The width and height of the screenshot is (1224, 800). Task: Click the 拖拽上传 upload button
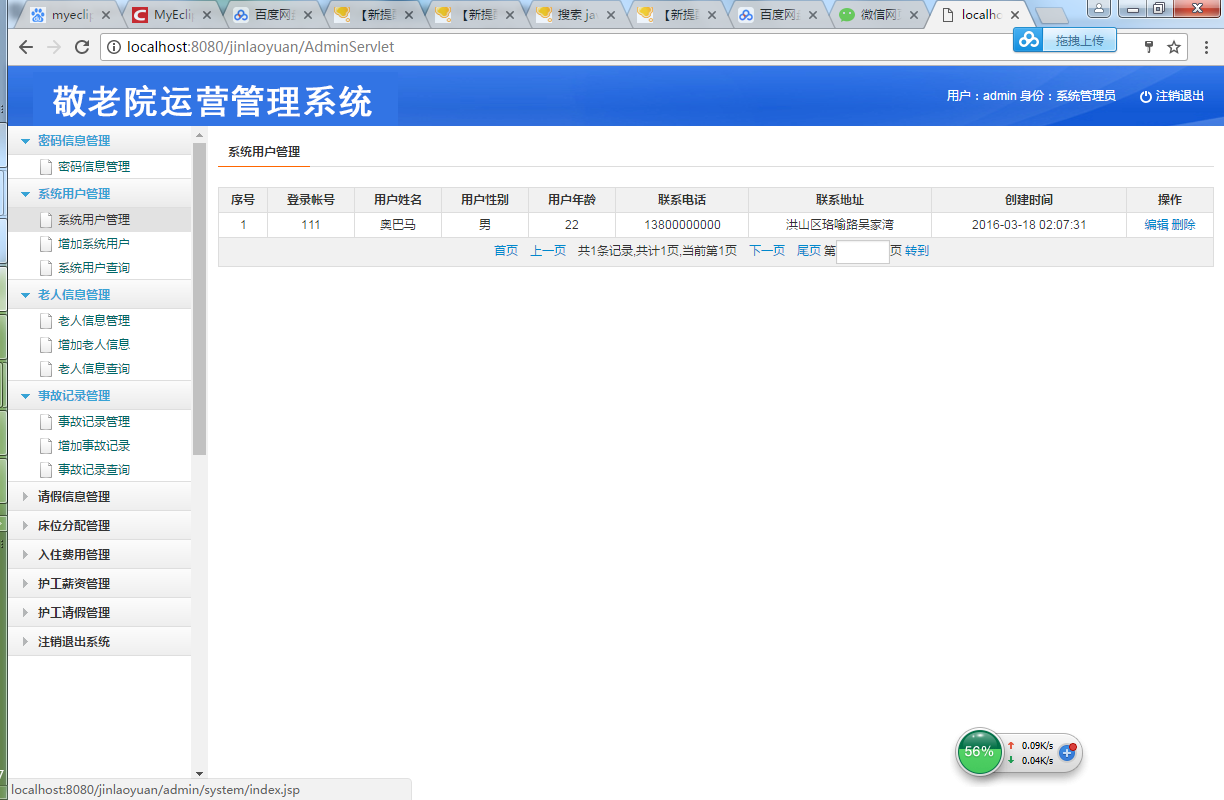[x=1079, y=40]
